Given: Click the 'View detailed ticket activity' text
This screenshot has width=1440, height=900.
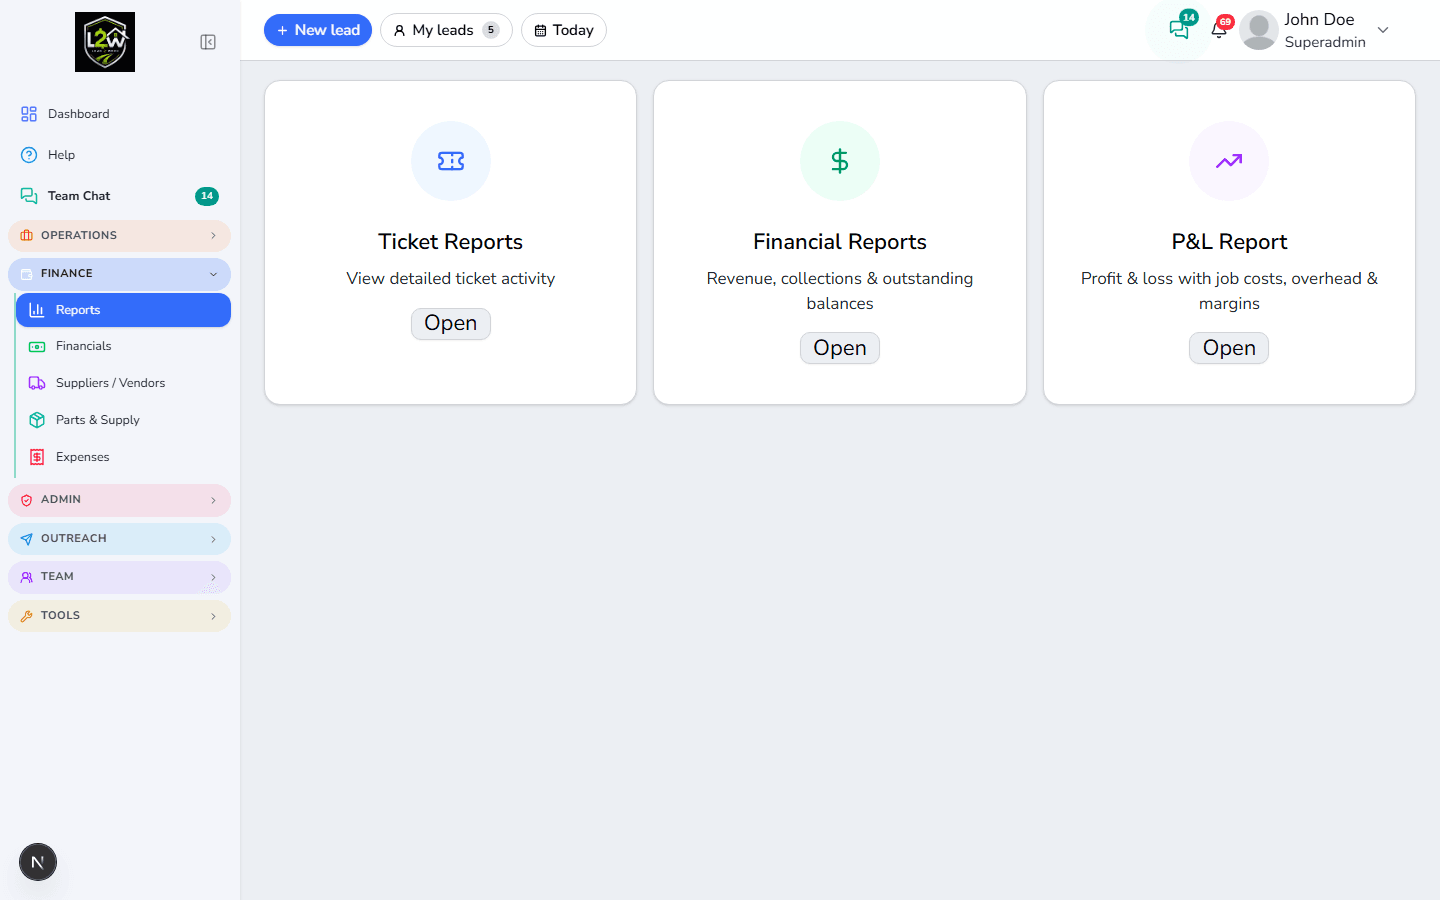Looking at the screenshot, I should click(x=451, y=279).
